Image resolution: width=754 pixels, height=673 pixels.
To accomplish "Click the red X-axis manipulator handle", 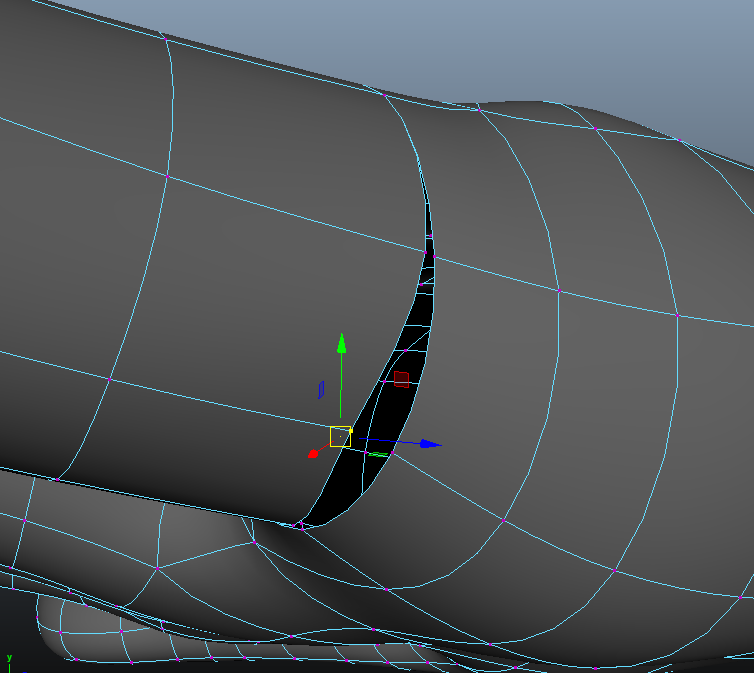I will (x=313, y=452).
